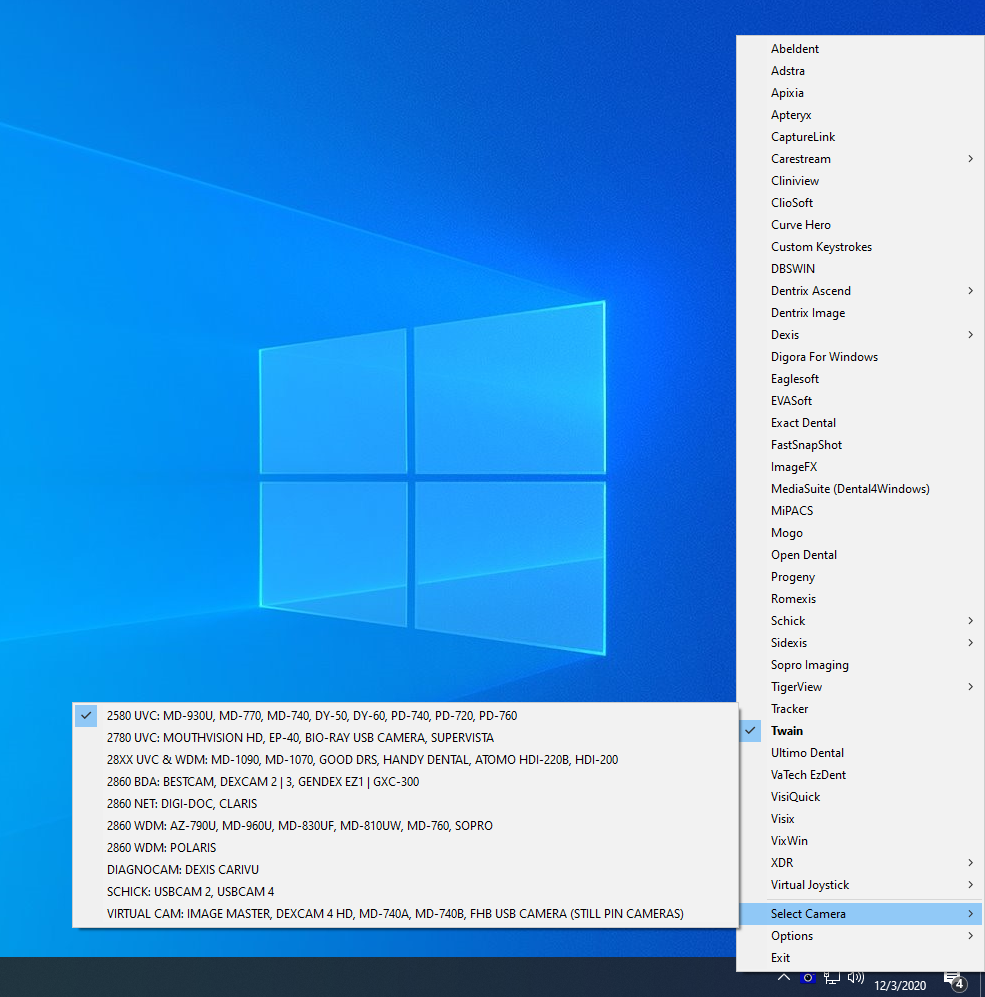Pick 2860 WDM AZ-790U camera entry
The image size is (985, 997).
click(x=406, y=826)
